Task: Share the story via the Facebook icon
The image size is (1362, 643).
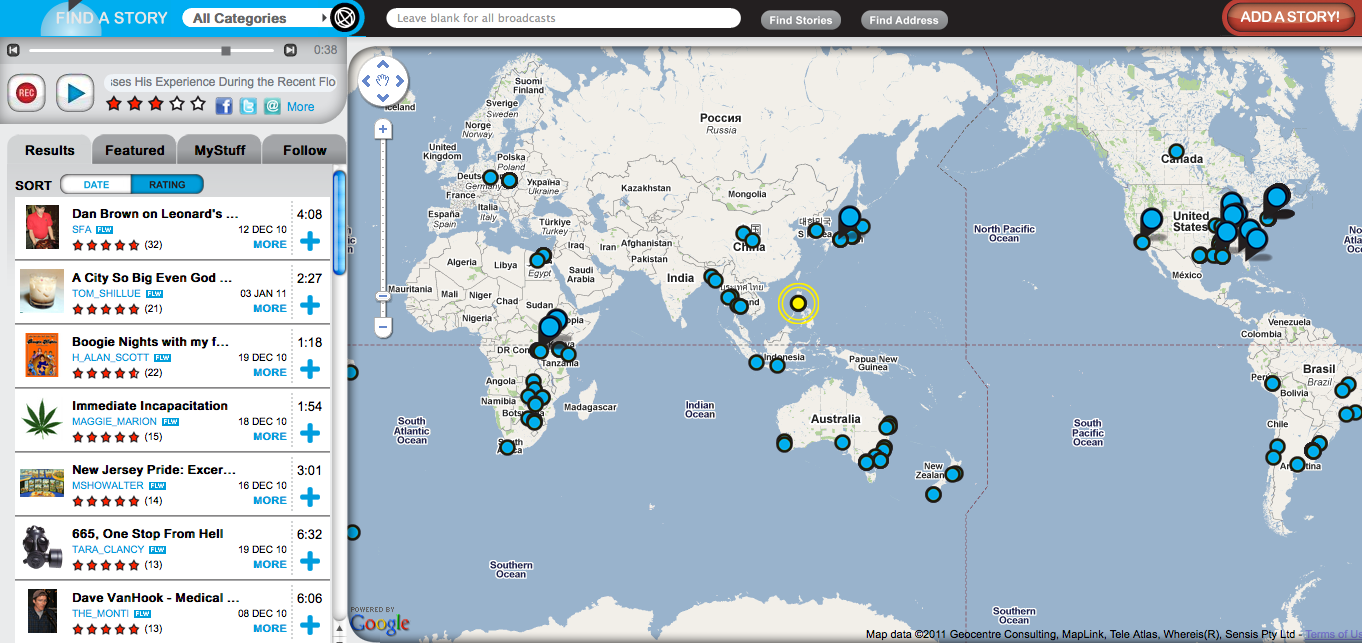Action: pos(224,106)
